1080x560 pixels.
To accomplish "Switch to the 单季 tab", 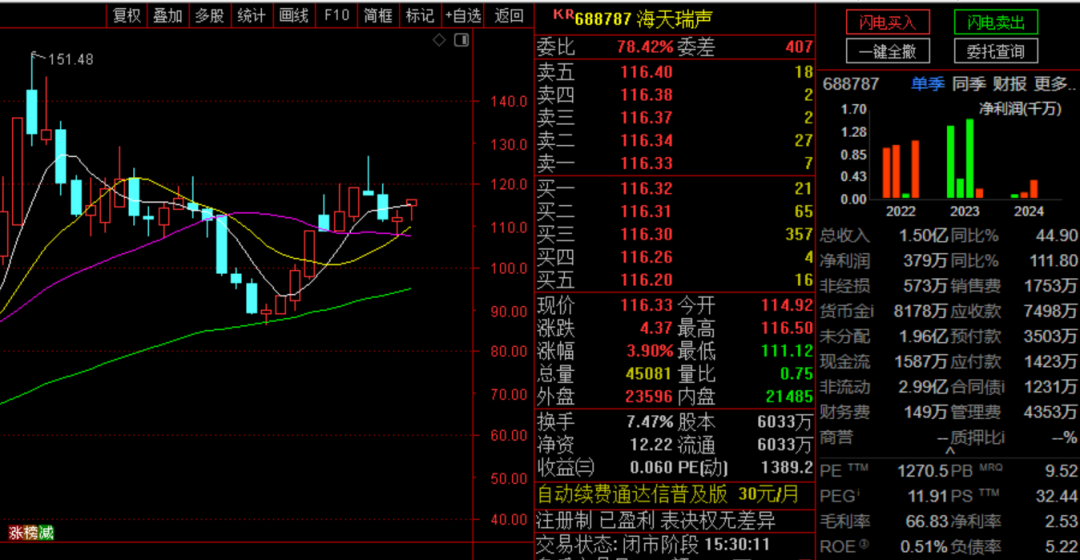I will [927, 84].
